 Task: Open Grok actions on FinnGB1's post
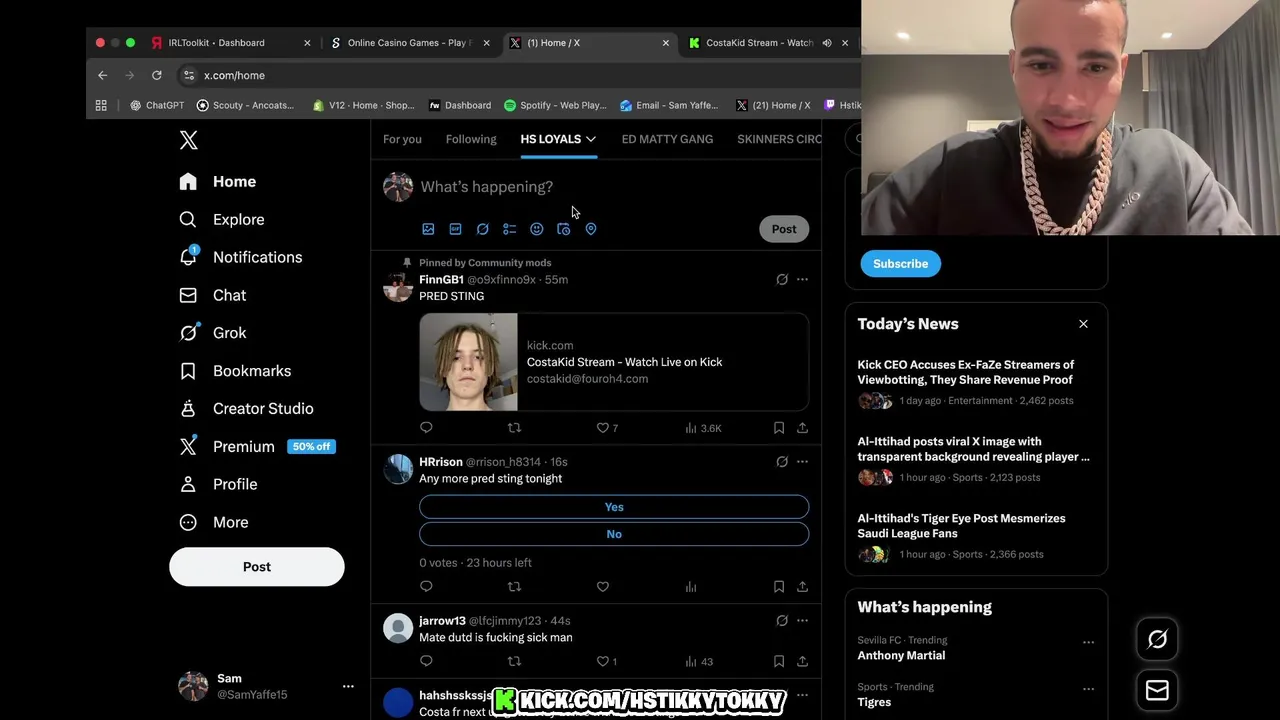pos(782,280)
